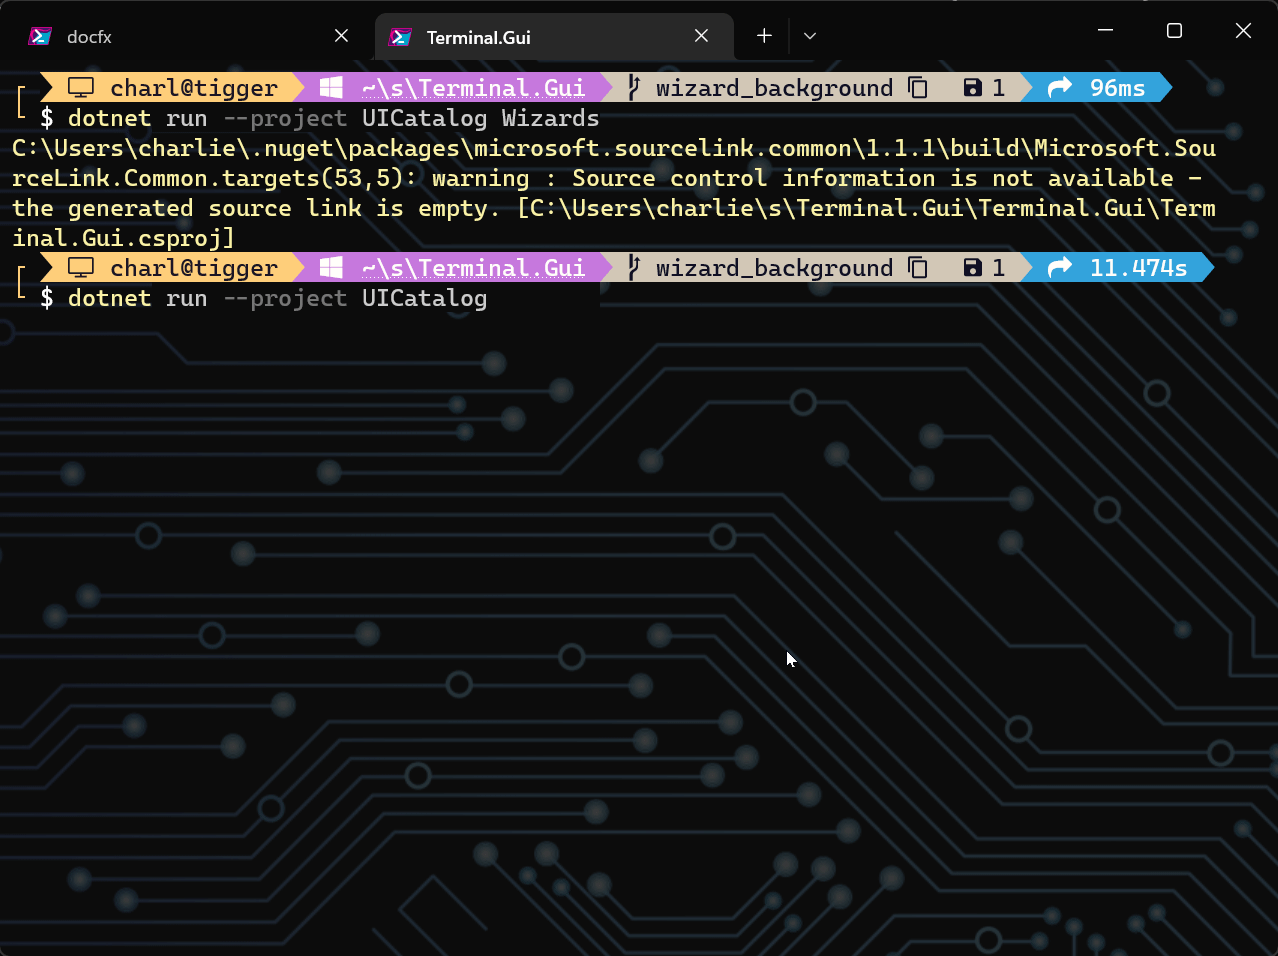Open a new tab with the plus button
Image resolution: width=1278 pixels, height=956 pixels.
click(763, 36)
